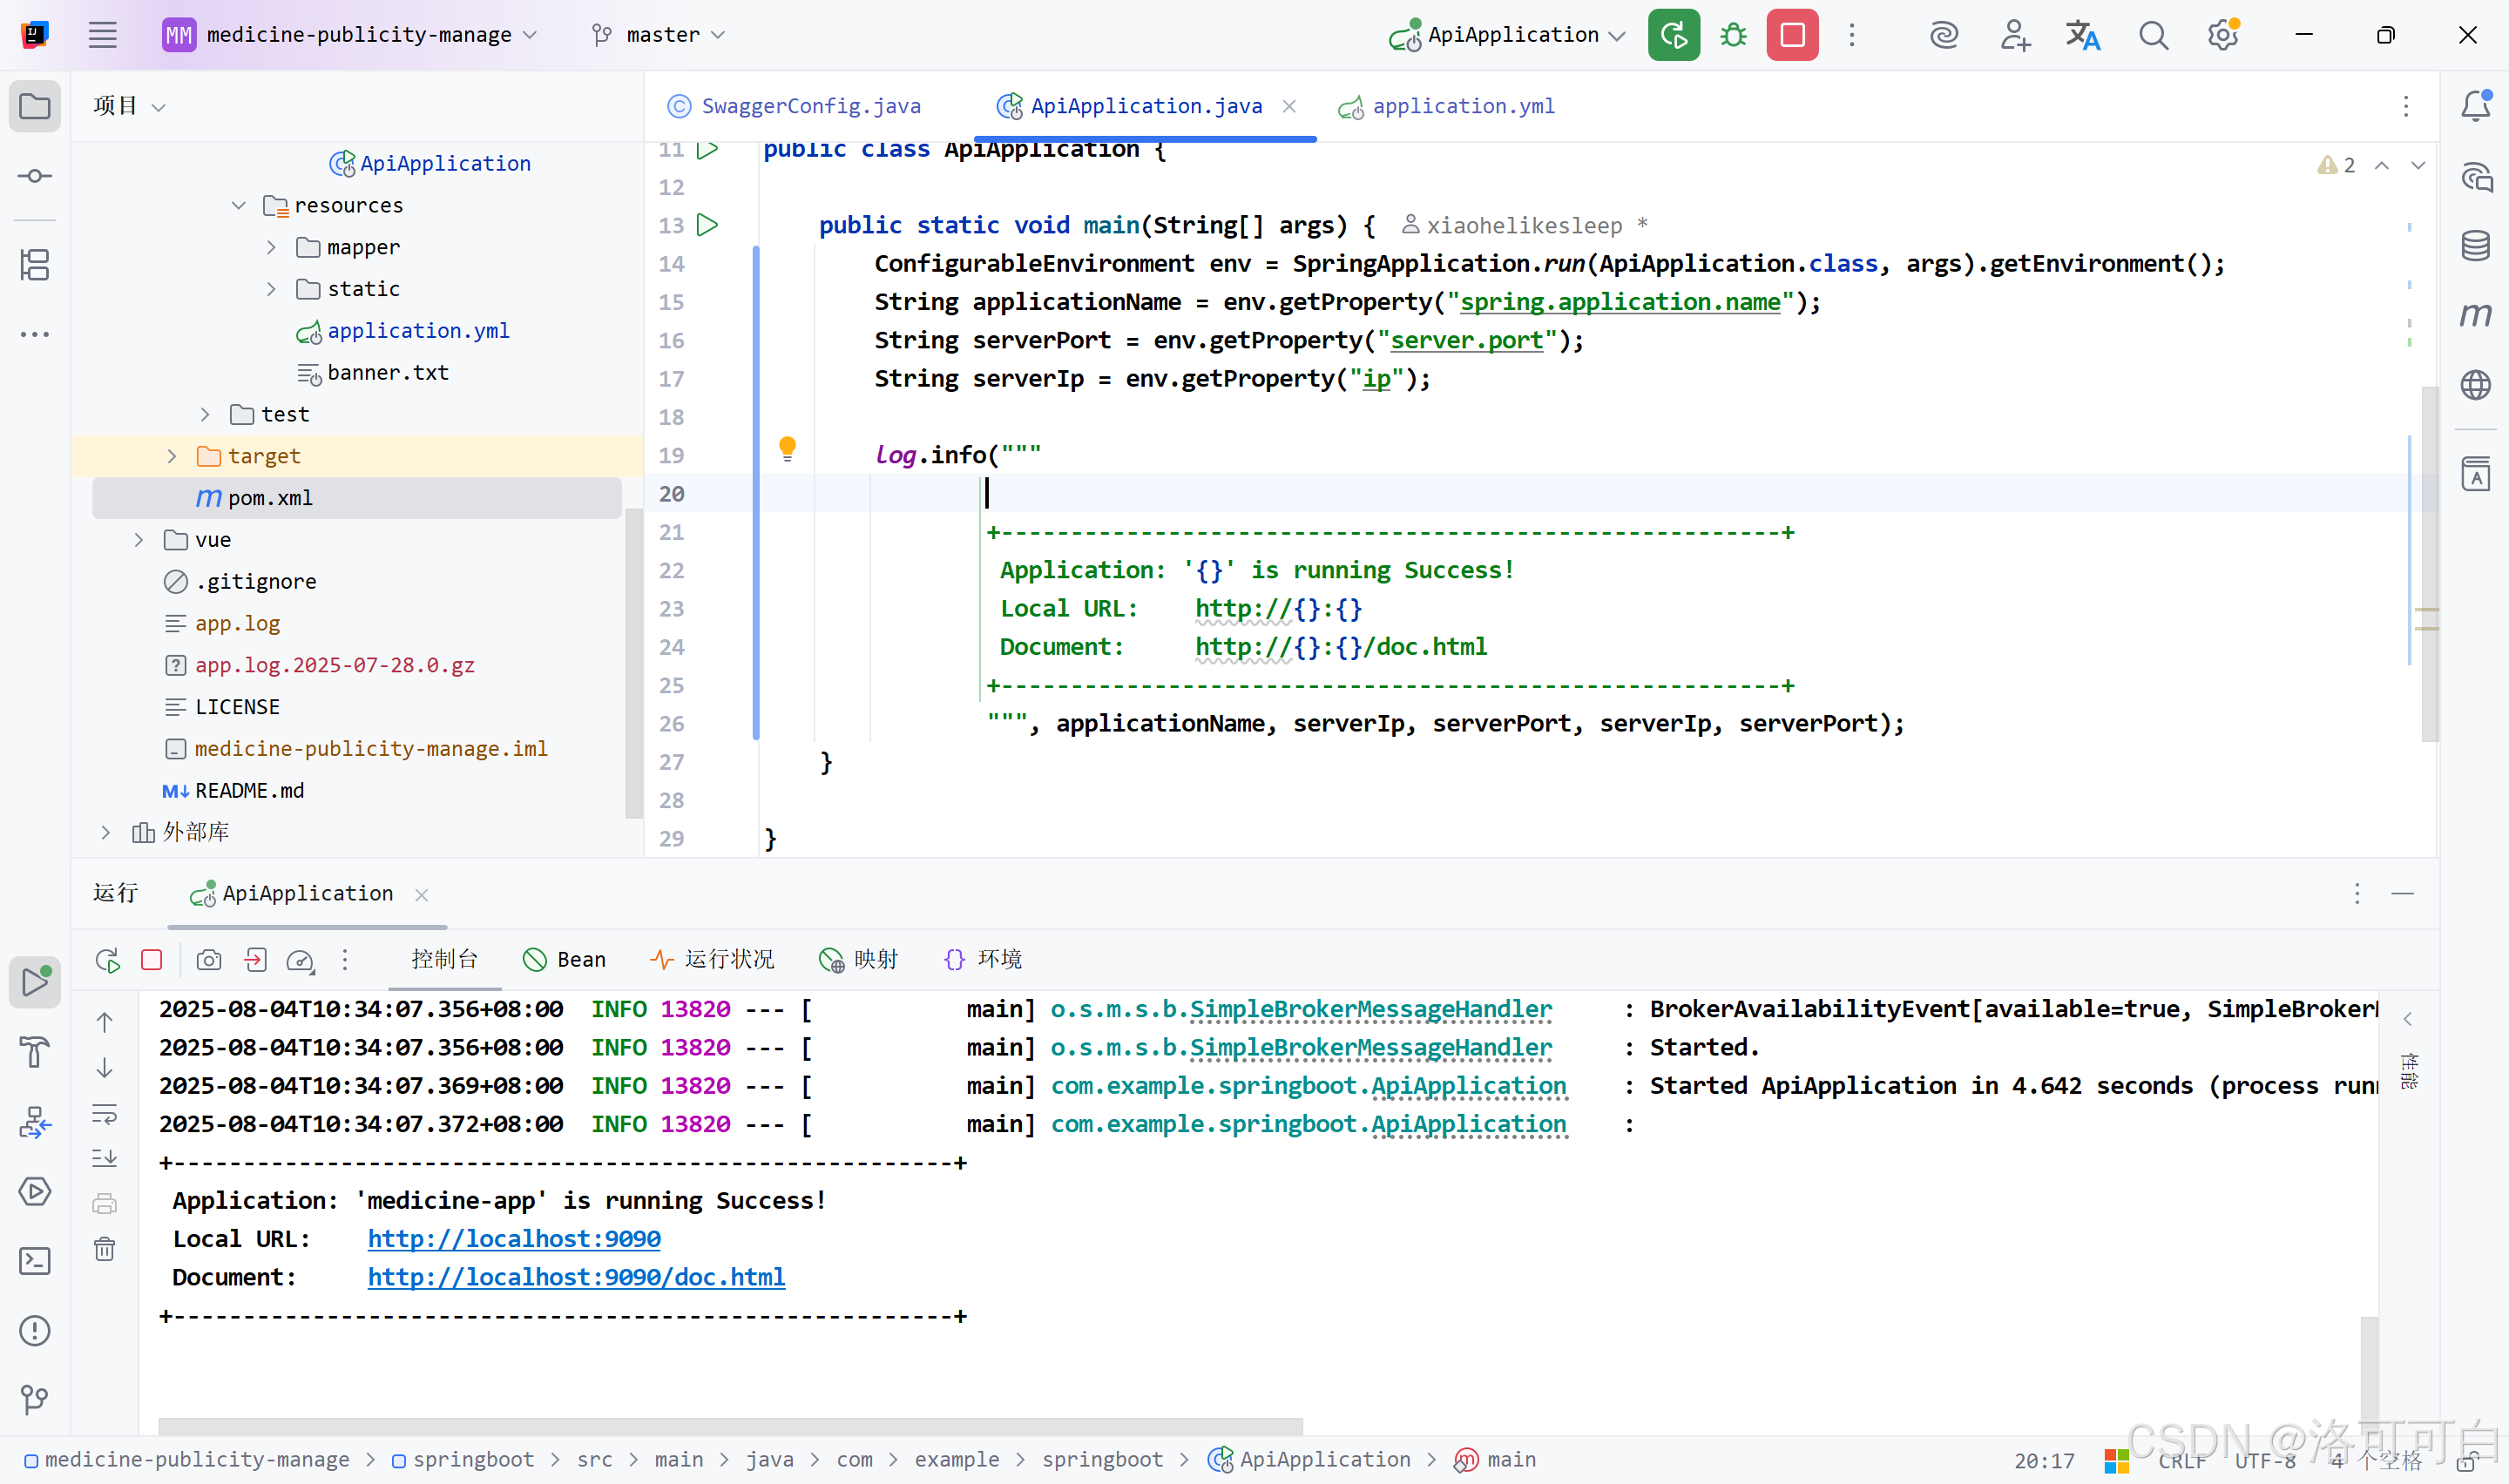The image size is (2509, 1484).
Task: Expand the static folder
Action: pos(271,289)
